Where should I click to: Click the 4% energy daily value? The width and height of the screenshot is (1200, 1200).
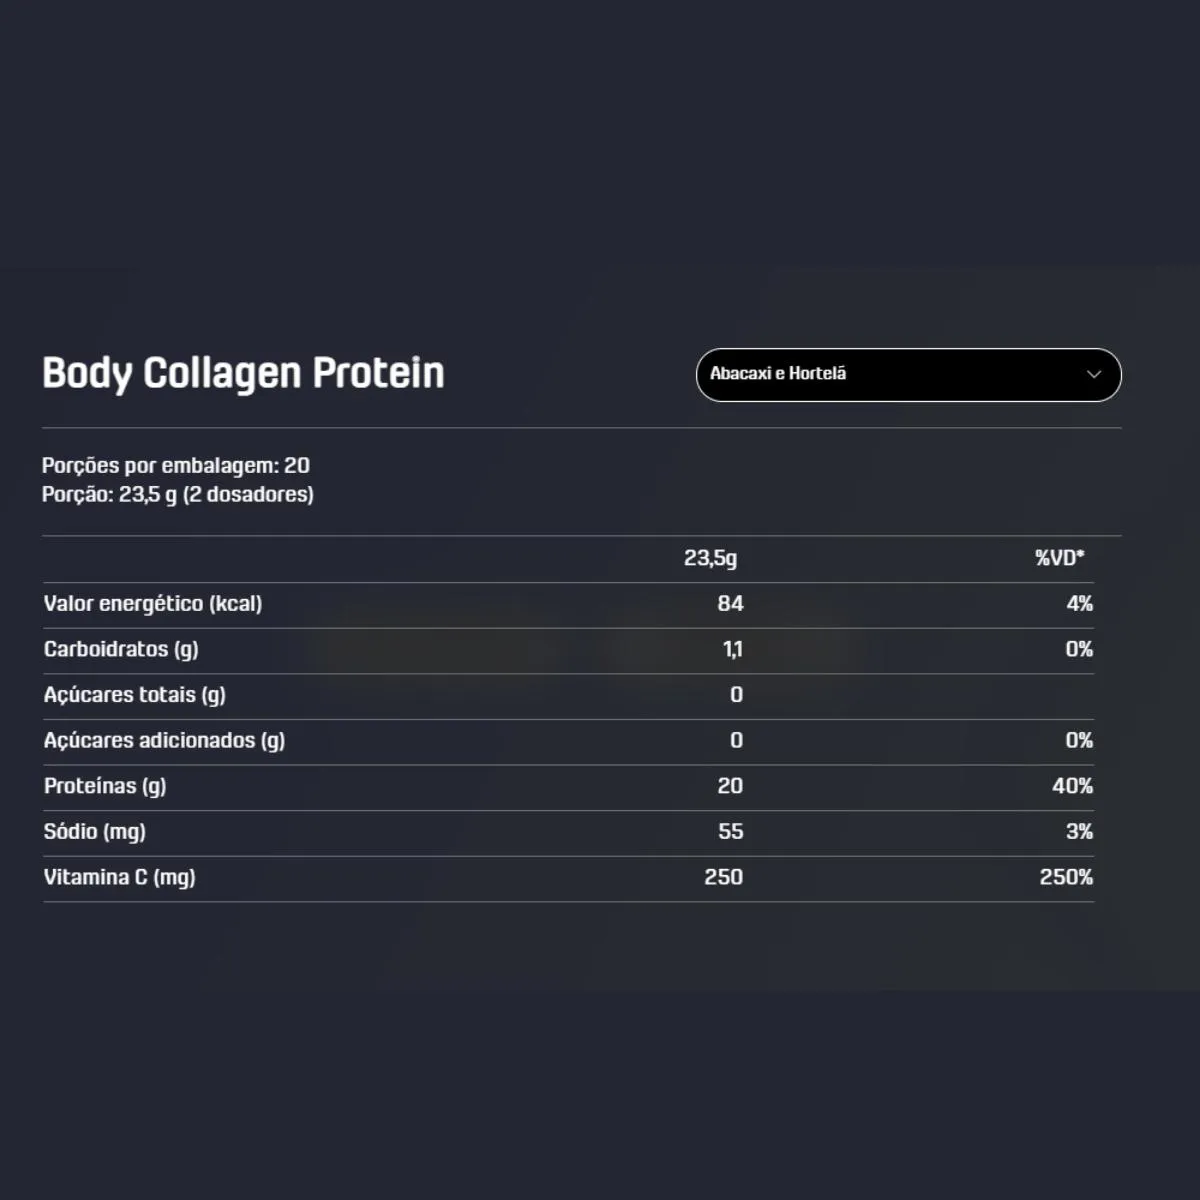1080,603
